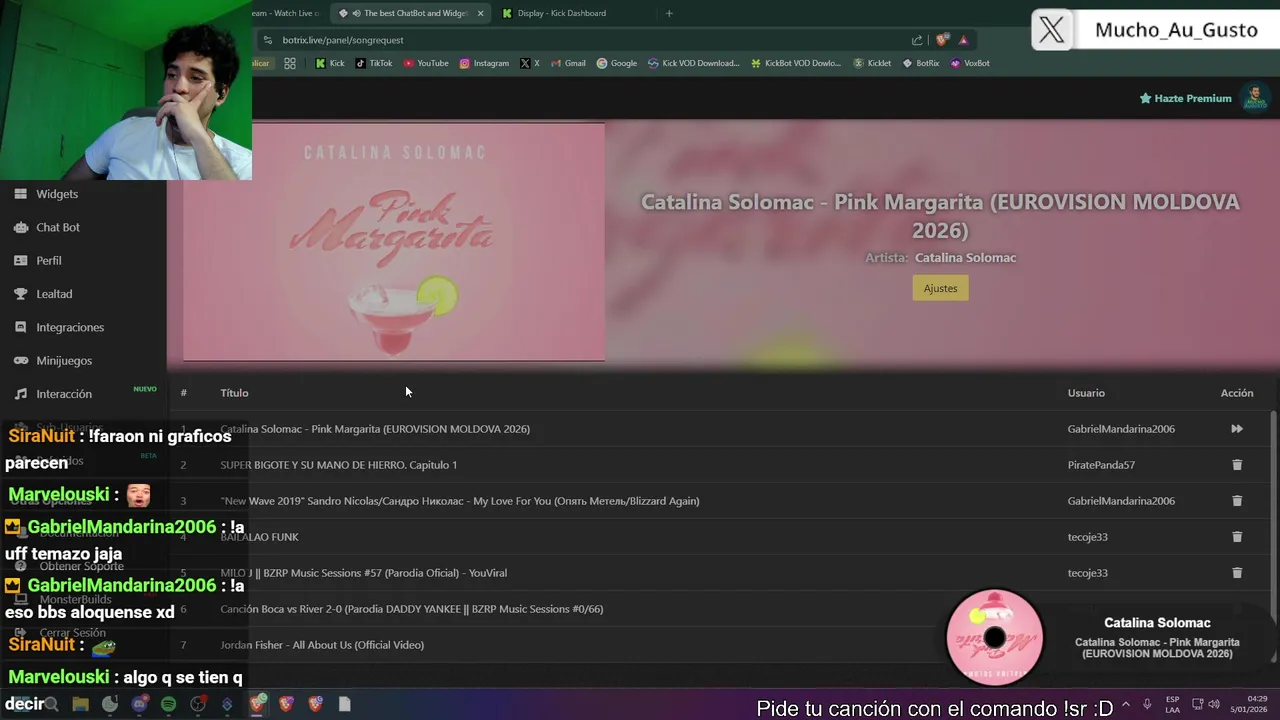Click the share page icon in address bar
1280x720 pixels.
(x=917, y=40)
